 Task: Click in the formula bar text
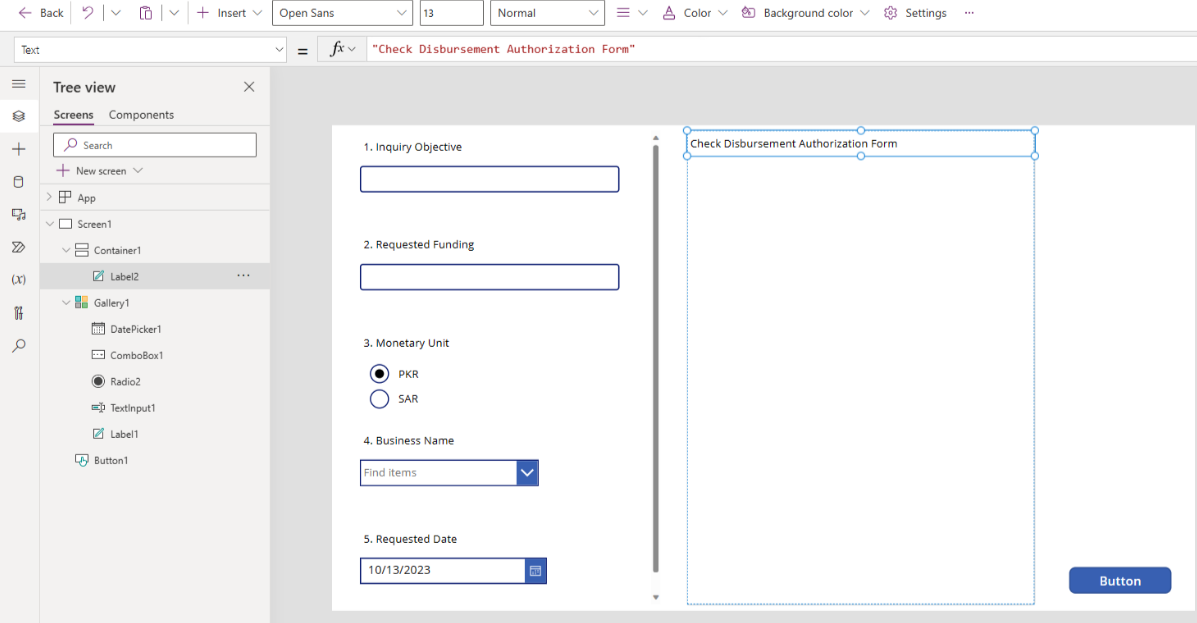click(x=503, y=50)
